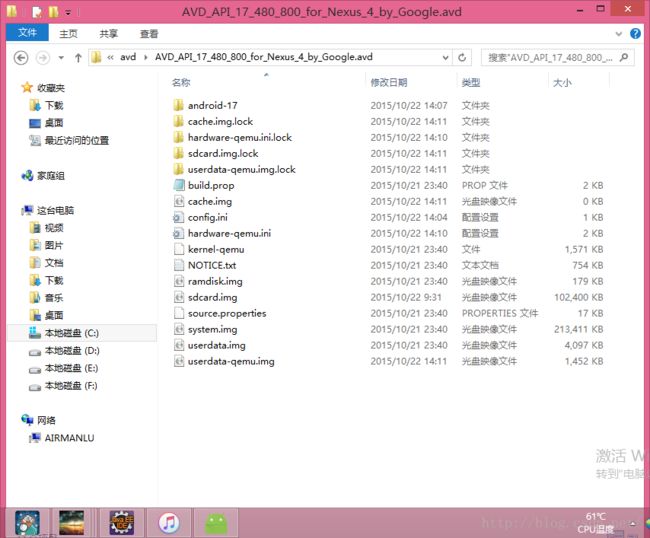Select 收藏夹 in navigation pane
Viewport: 650px width, 538px height.
coord(51,87)
